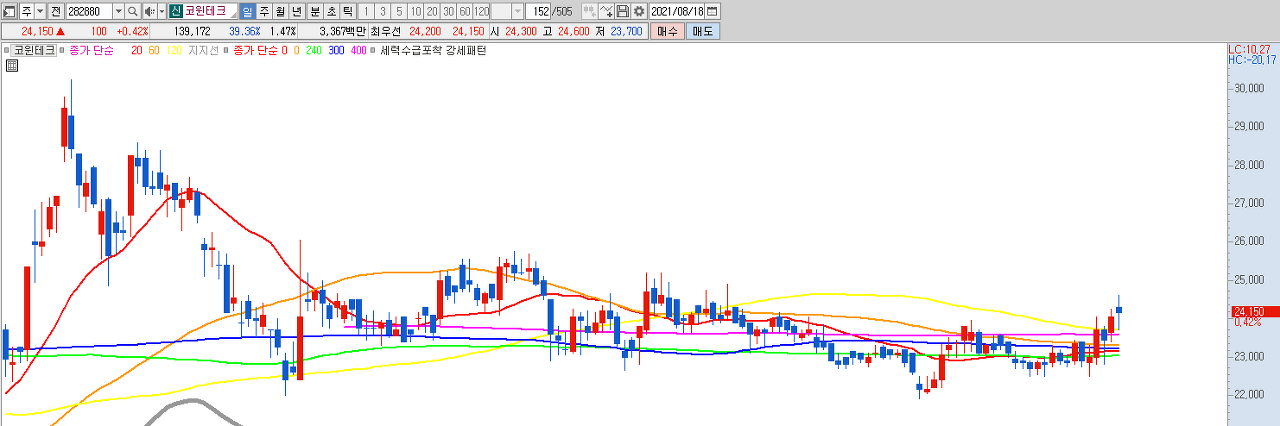This screenshot has width=1280, height=426.
Task: Click the LC:10.27 label at chart corner
Action: (x=1249, y=49)
